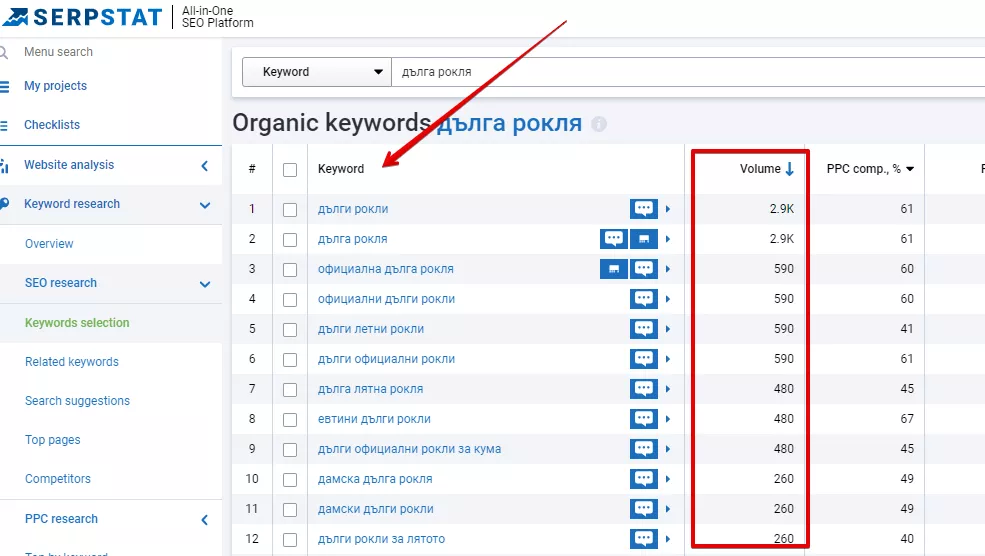This screenshot has height=556, width=985.
Task: Click image SERP icon for официална дълга рокля
Action: 614,269
